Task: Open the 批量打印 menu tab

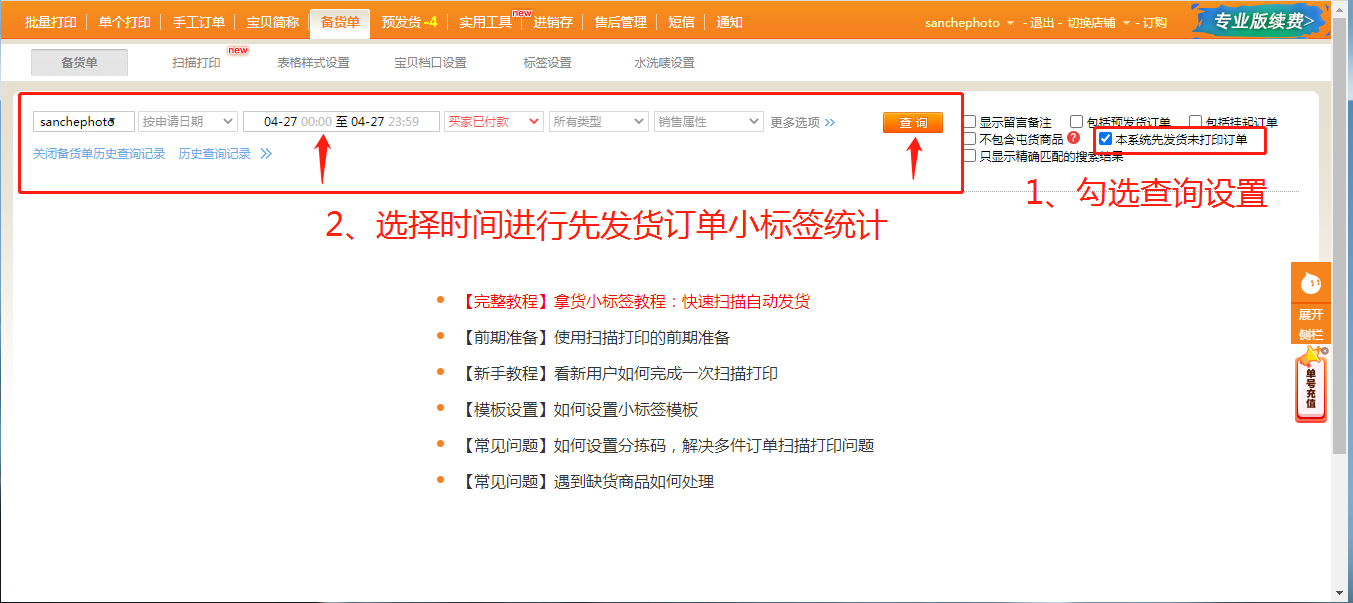Action: tap(50, 22)
